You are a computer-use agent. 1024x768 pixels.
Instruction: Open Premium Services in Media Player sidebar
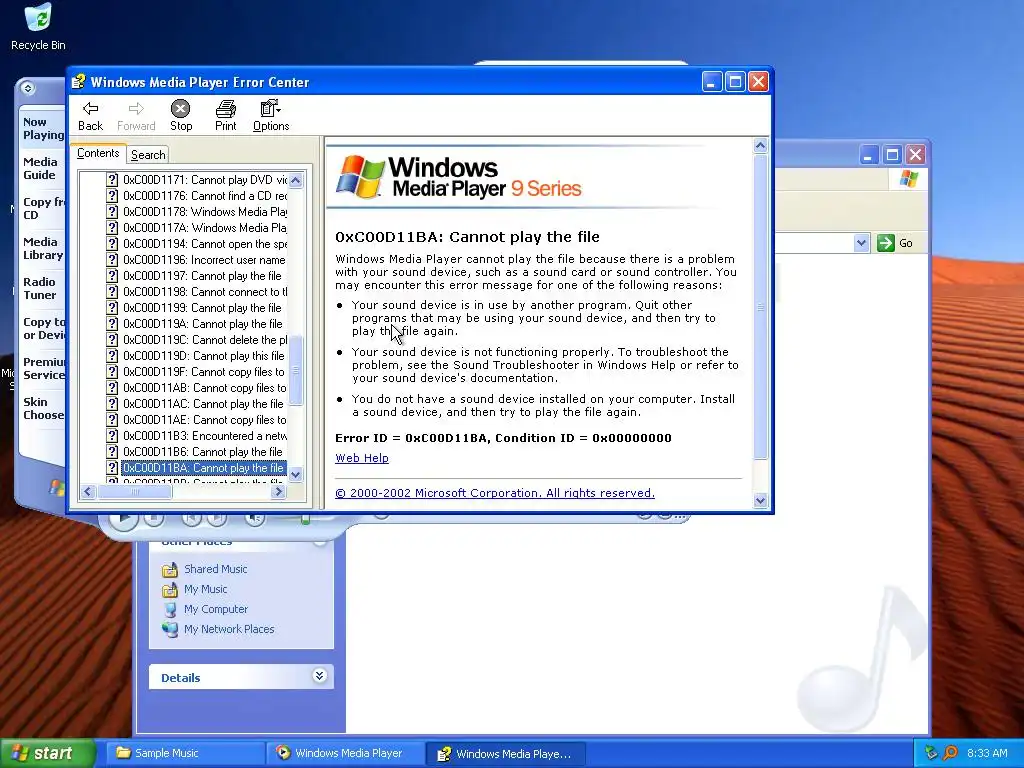(43, 368)
